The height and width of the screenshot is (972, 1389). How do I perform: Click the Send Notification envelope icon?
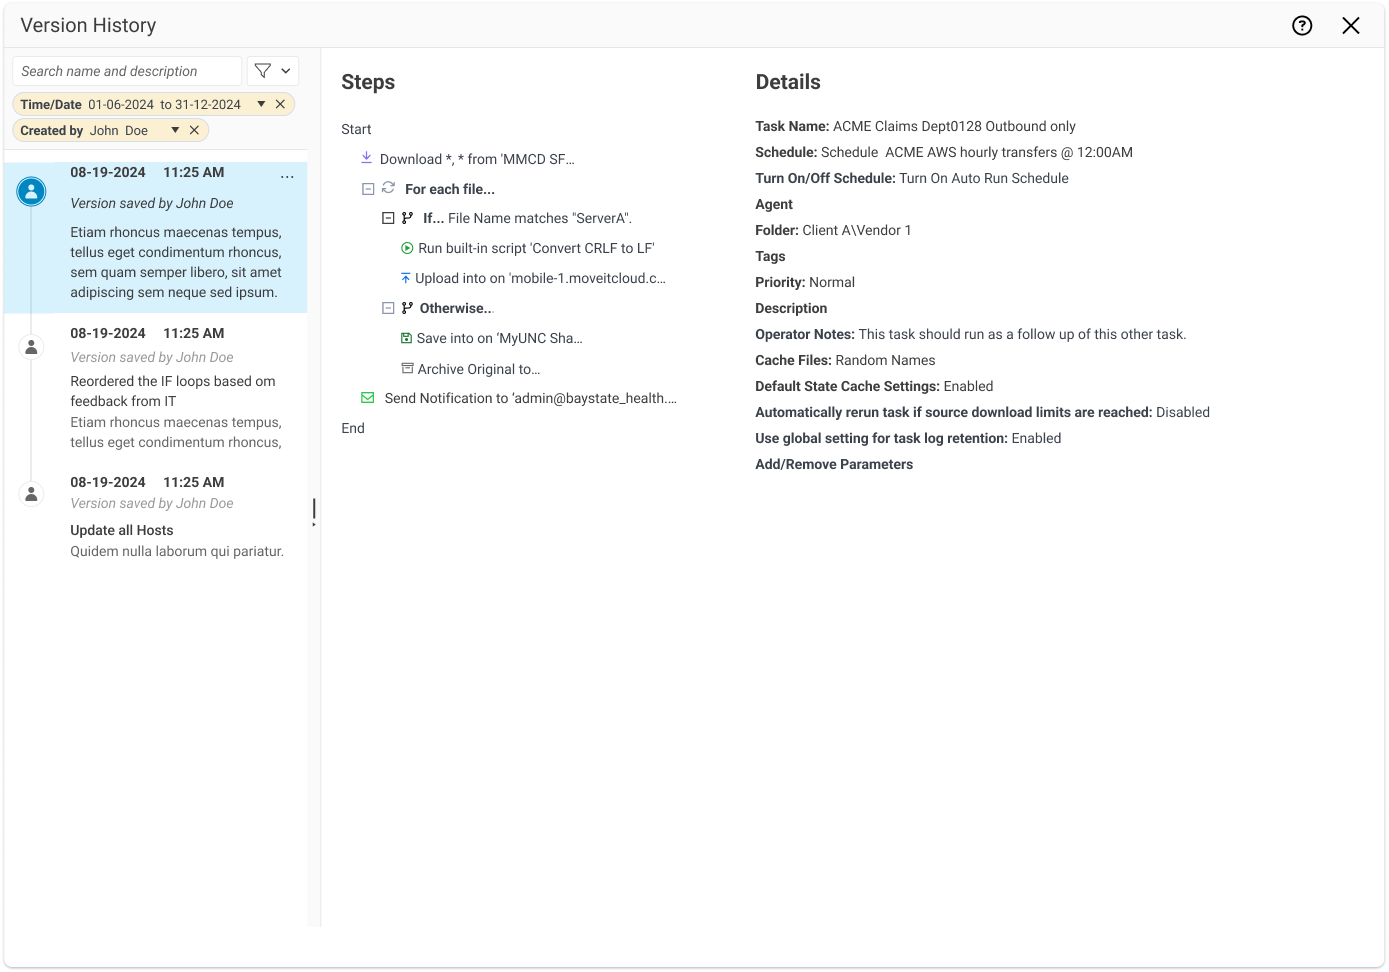coord(367,398)
